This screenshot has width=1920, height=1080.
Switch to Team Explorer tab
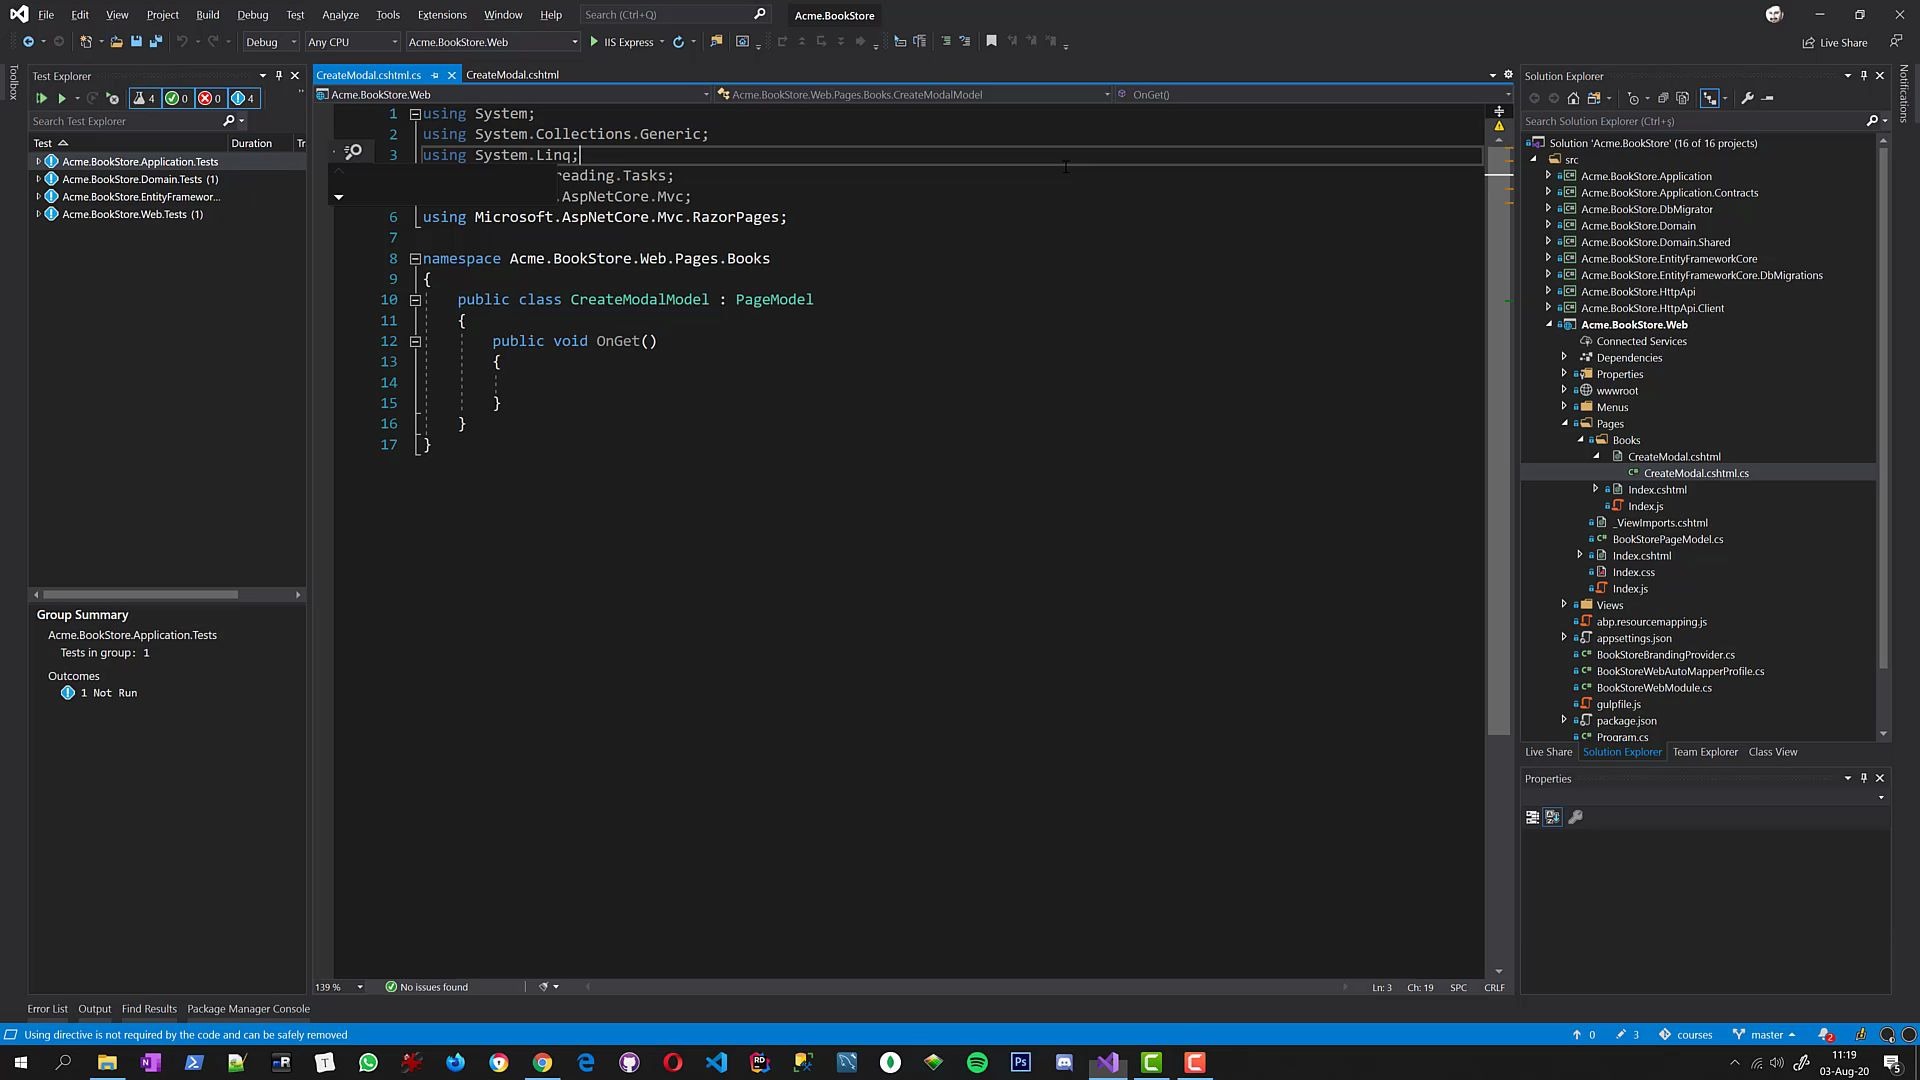[x=1705, y=752]
